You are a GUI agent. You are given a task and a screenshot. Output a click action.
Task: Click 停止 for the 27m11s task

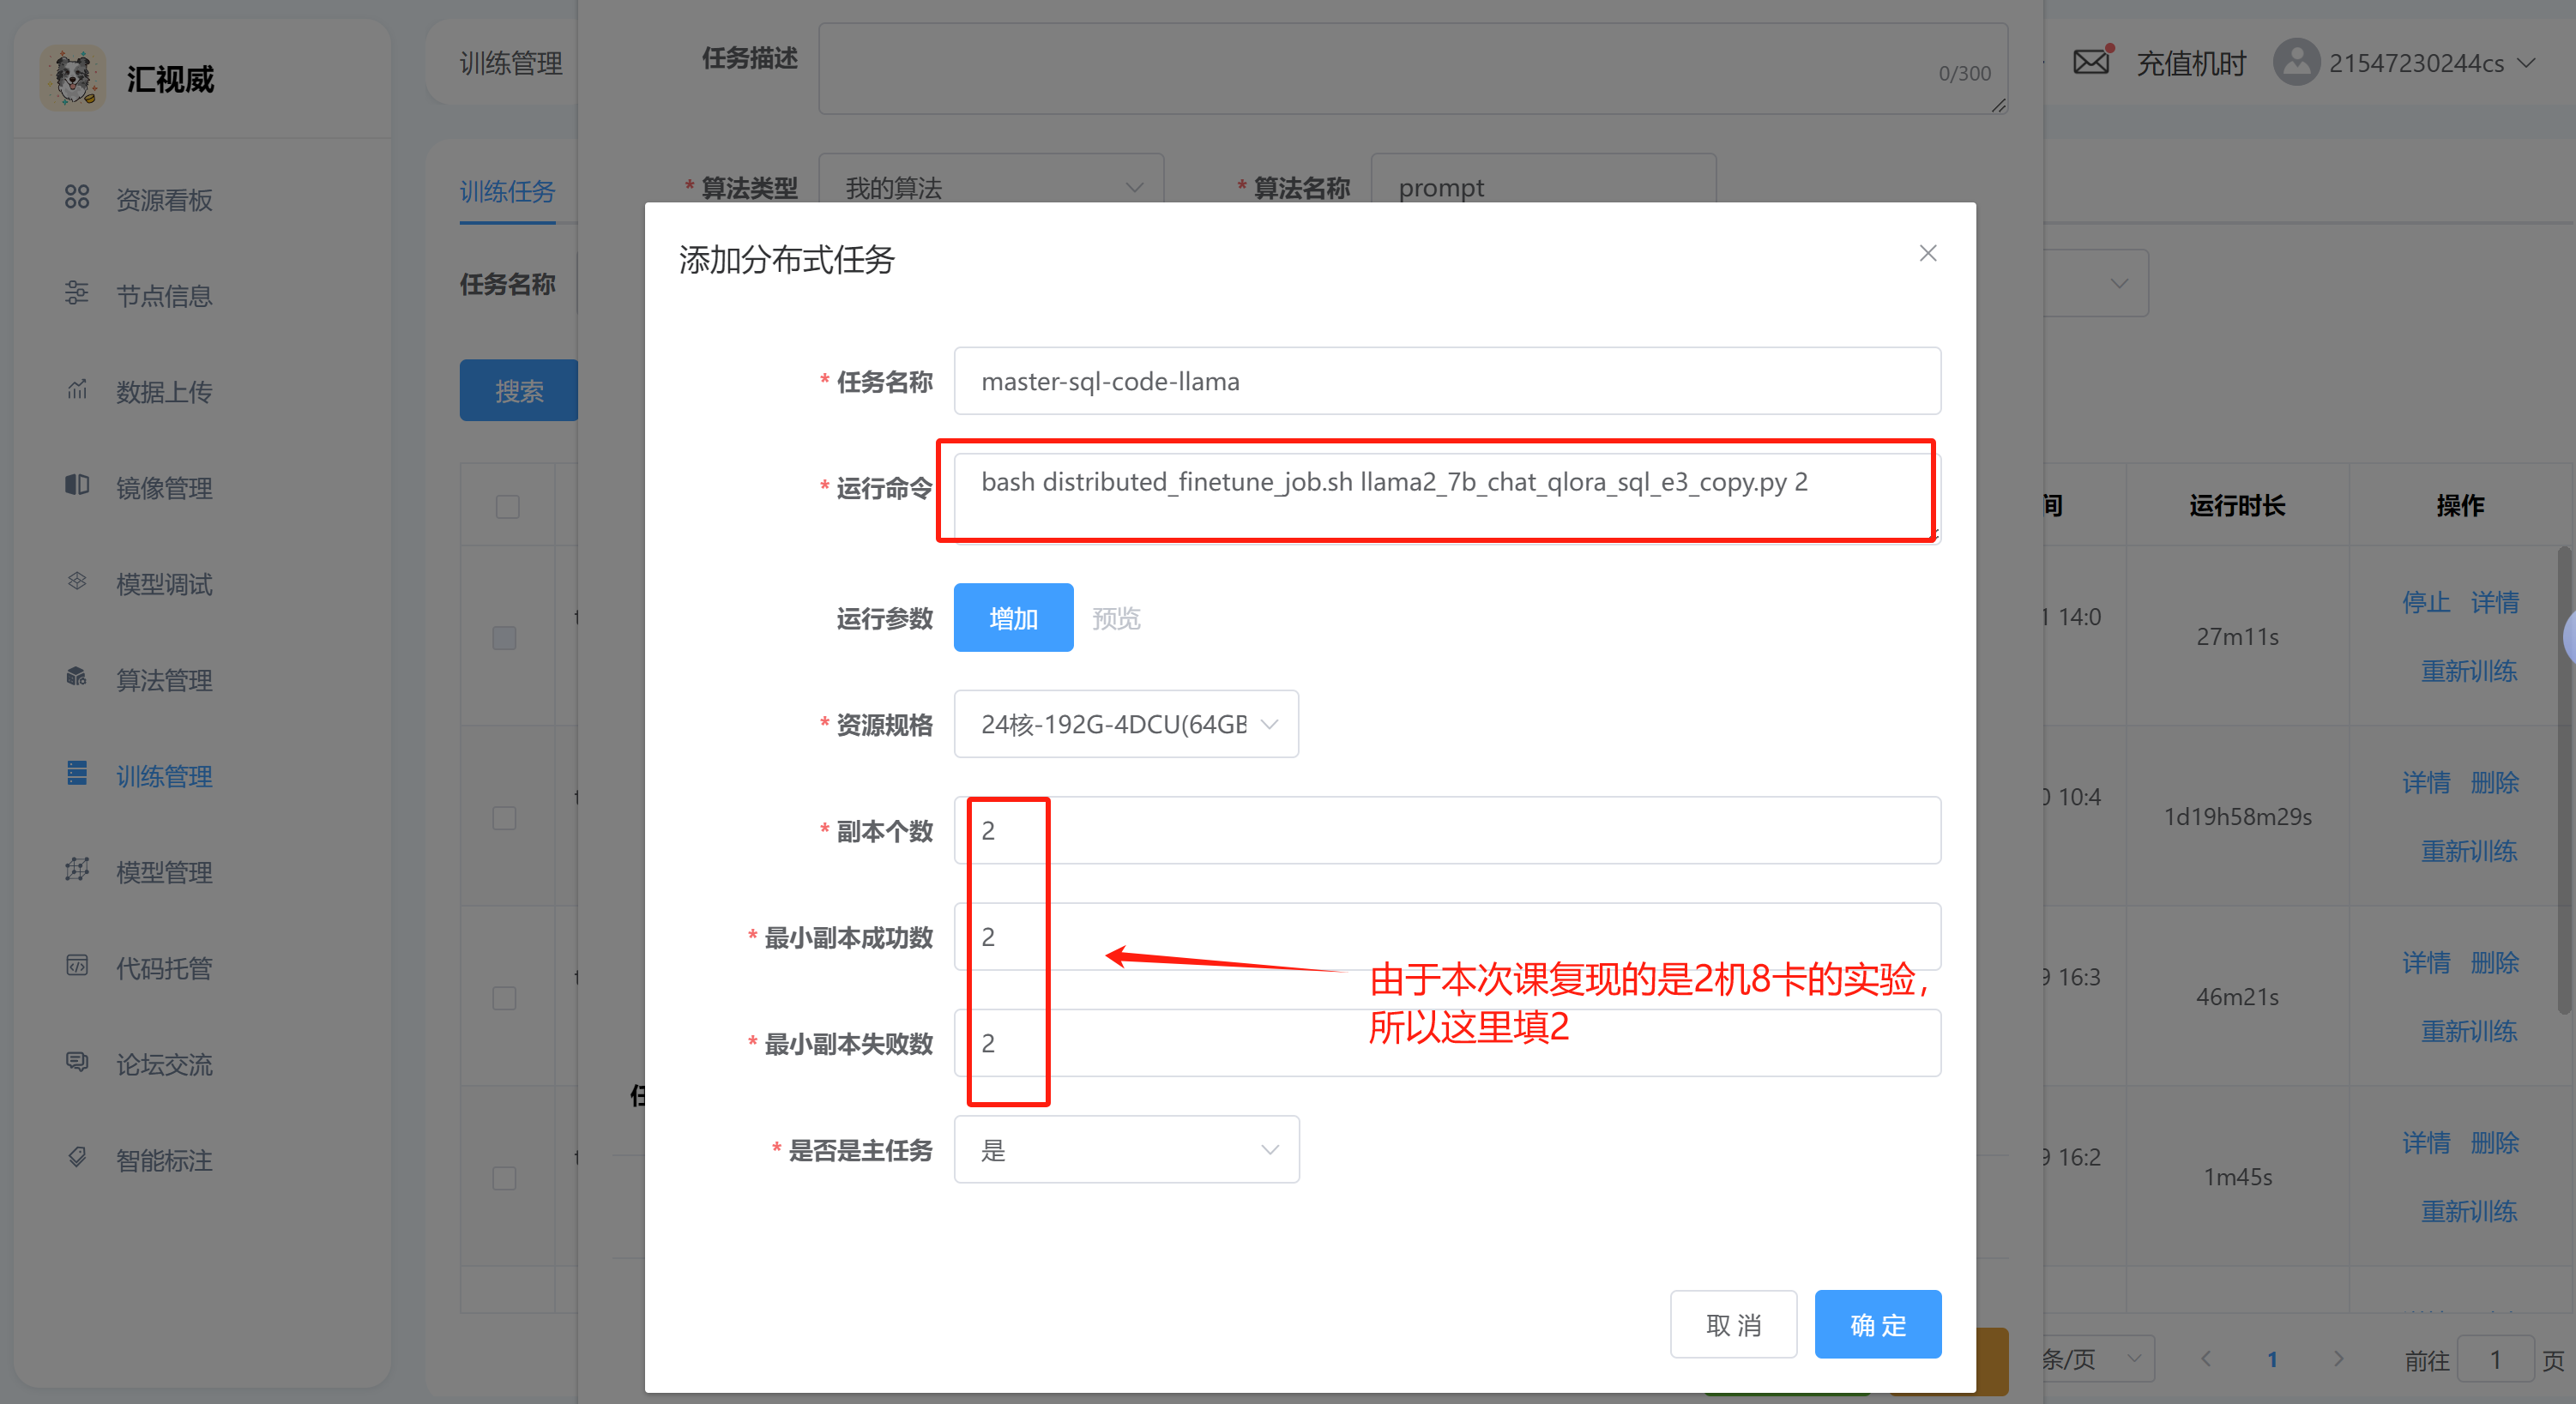[x=2426, y=602]
